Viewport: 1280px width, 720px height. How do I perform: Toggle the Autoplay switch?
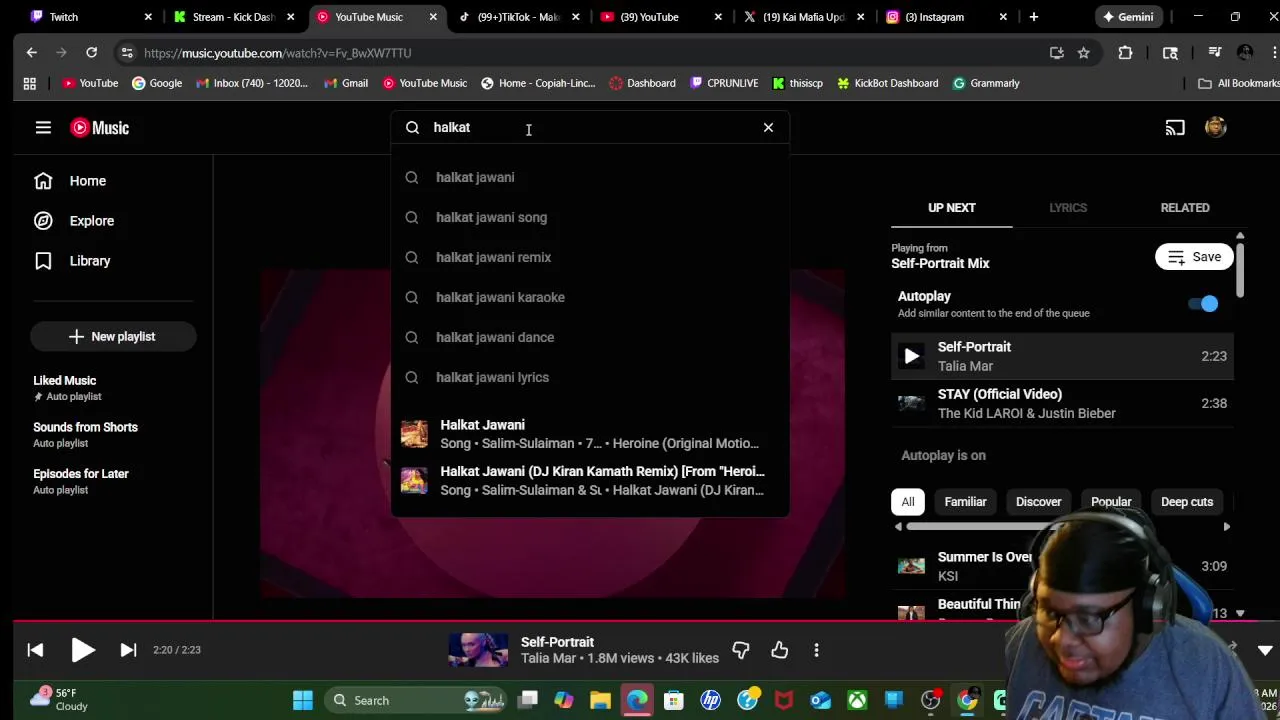coord(1203,304)
